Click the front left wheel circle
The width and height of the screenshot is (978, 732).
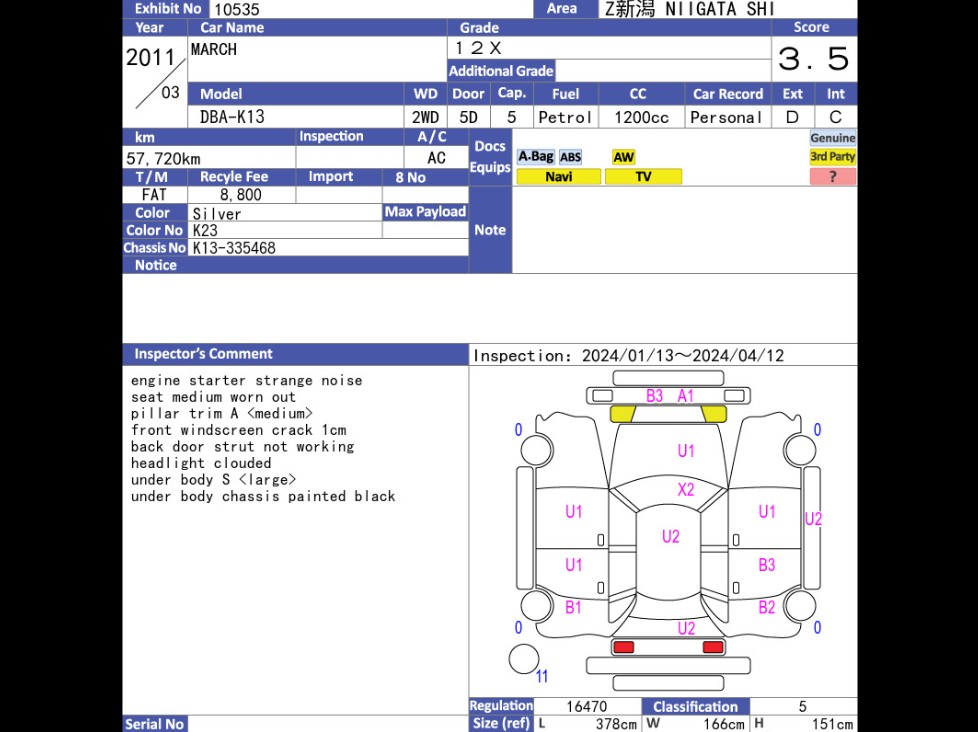pyautogui.click(x=536, y=450)
